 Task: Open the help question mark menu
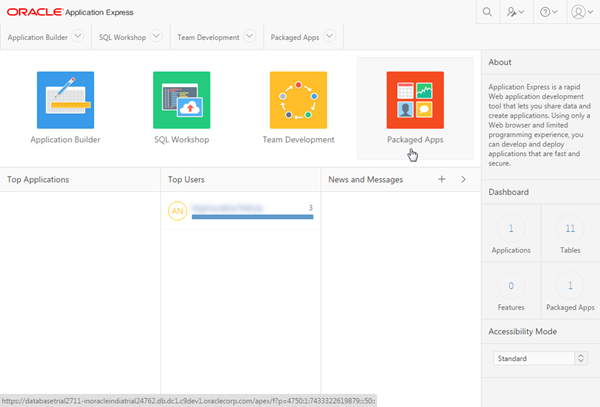point(548,12)
